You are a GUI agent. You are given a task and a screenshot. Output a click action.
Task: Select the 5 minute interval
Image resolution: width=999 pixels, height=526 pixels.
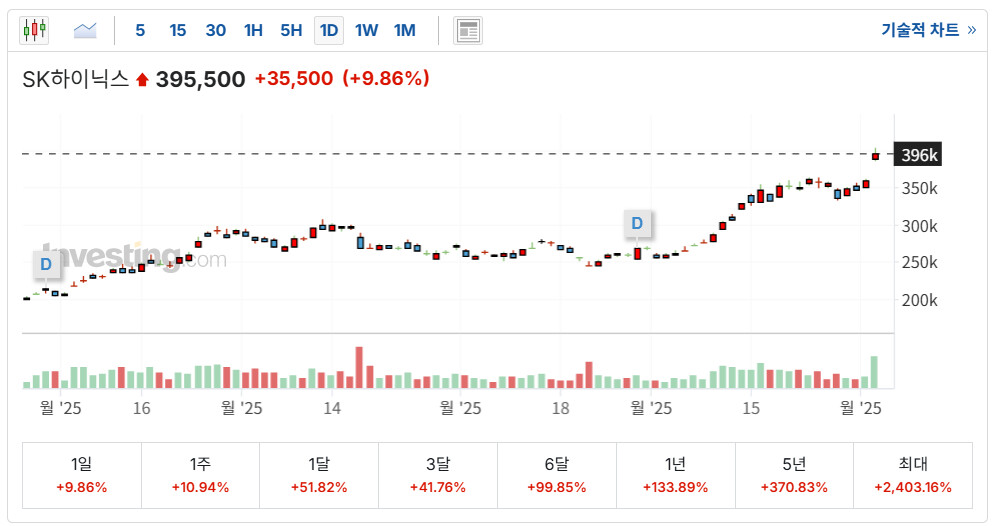tap(140, 30)
